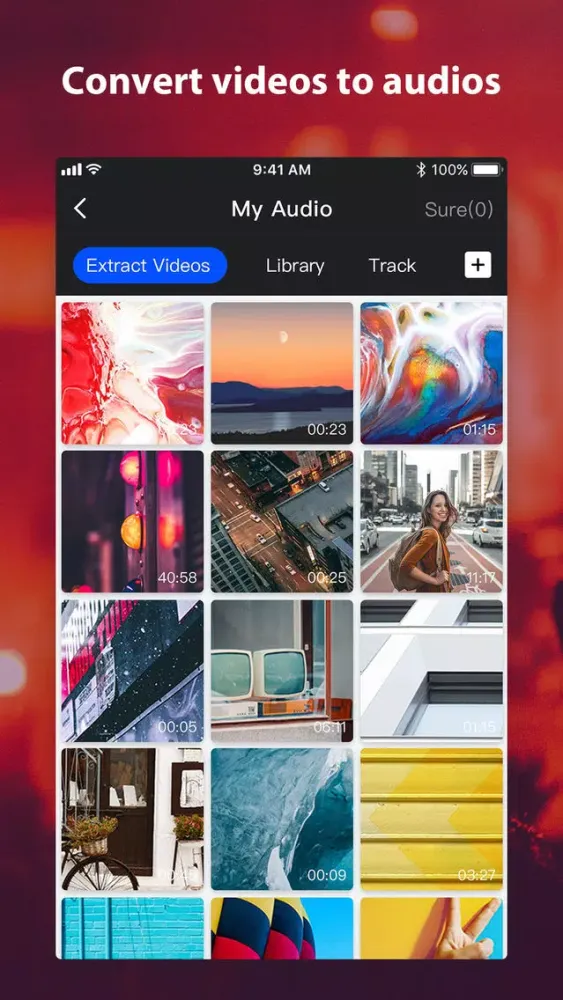Tap the Wi-Fi status icon
Image resolution: width=563 pixels, height=1000 pixels.
pos(94,170)
